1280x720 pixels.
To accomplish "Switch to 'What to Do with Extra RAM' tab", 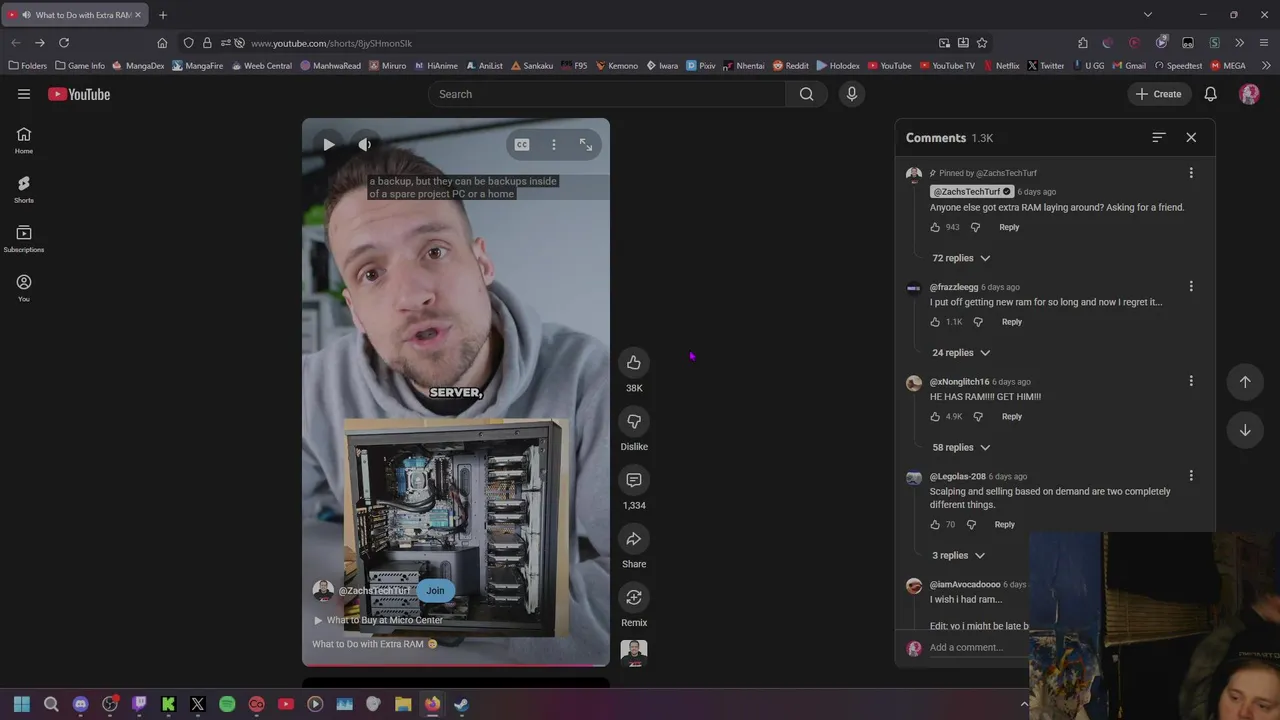I will click(x=74, y=15).
